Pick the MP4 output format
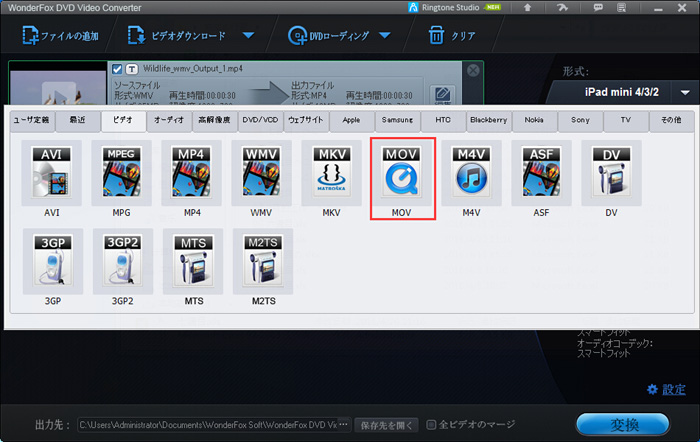 pos(192,173)
